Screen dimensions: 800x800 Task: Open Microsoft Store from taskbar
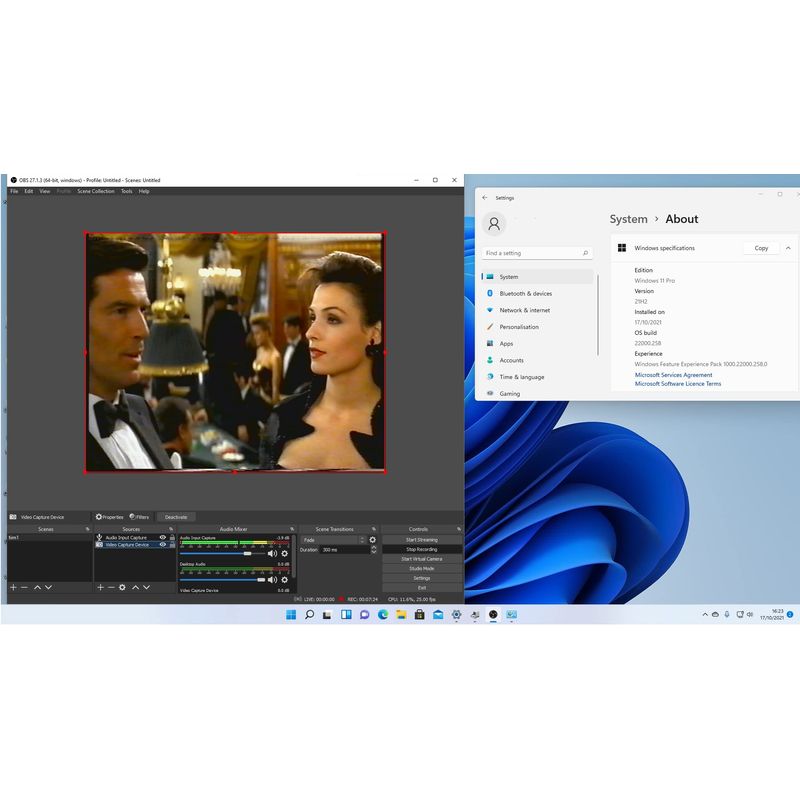(x=419, y=614)
